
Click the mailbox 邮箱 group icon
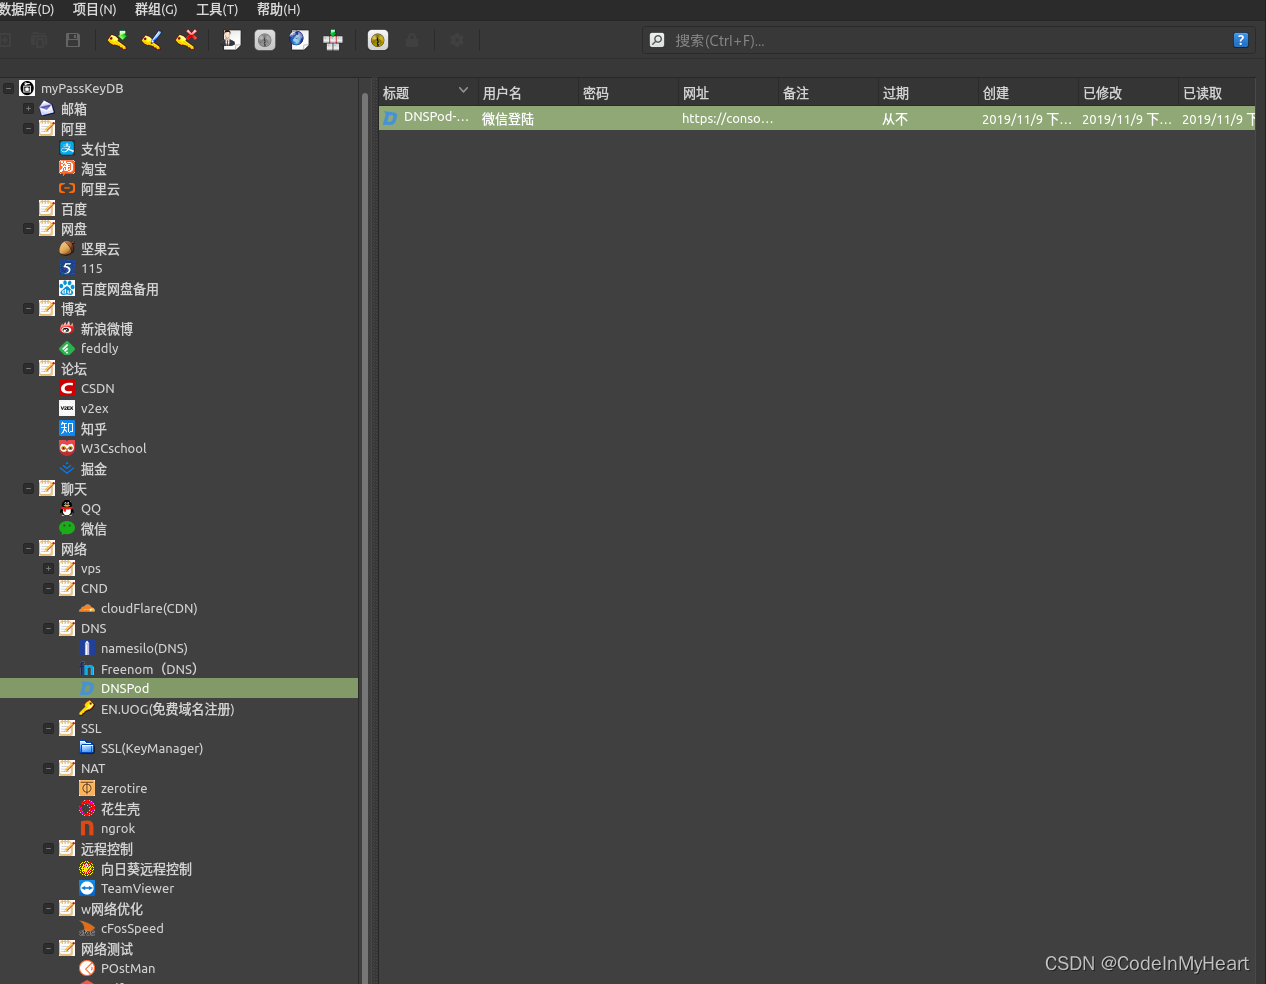click(x=47, y=108)
